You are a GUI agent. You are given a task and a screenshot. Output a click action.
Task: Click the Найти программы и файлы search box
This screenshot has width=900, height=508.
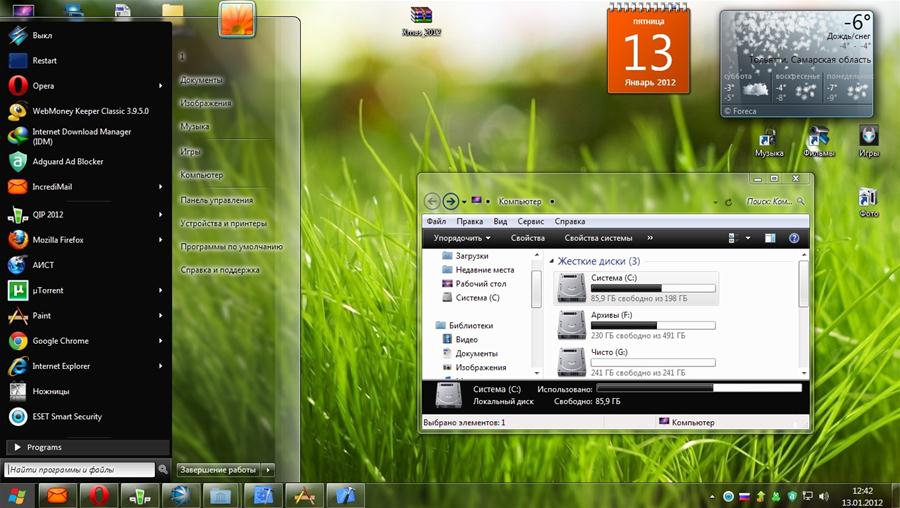click(x=78, y=469)
